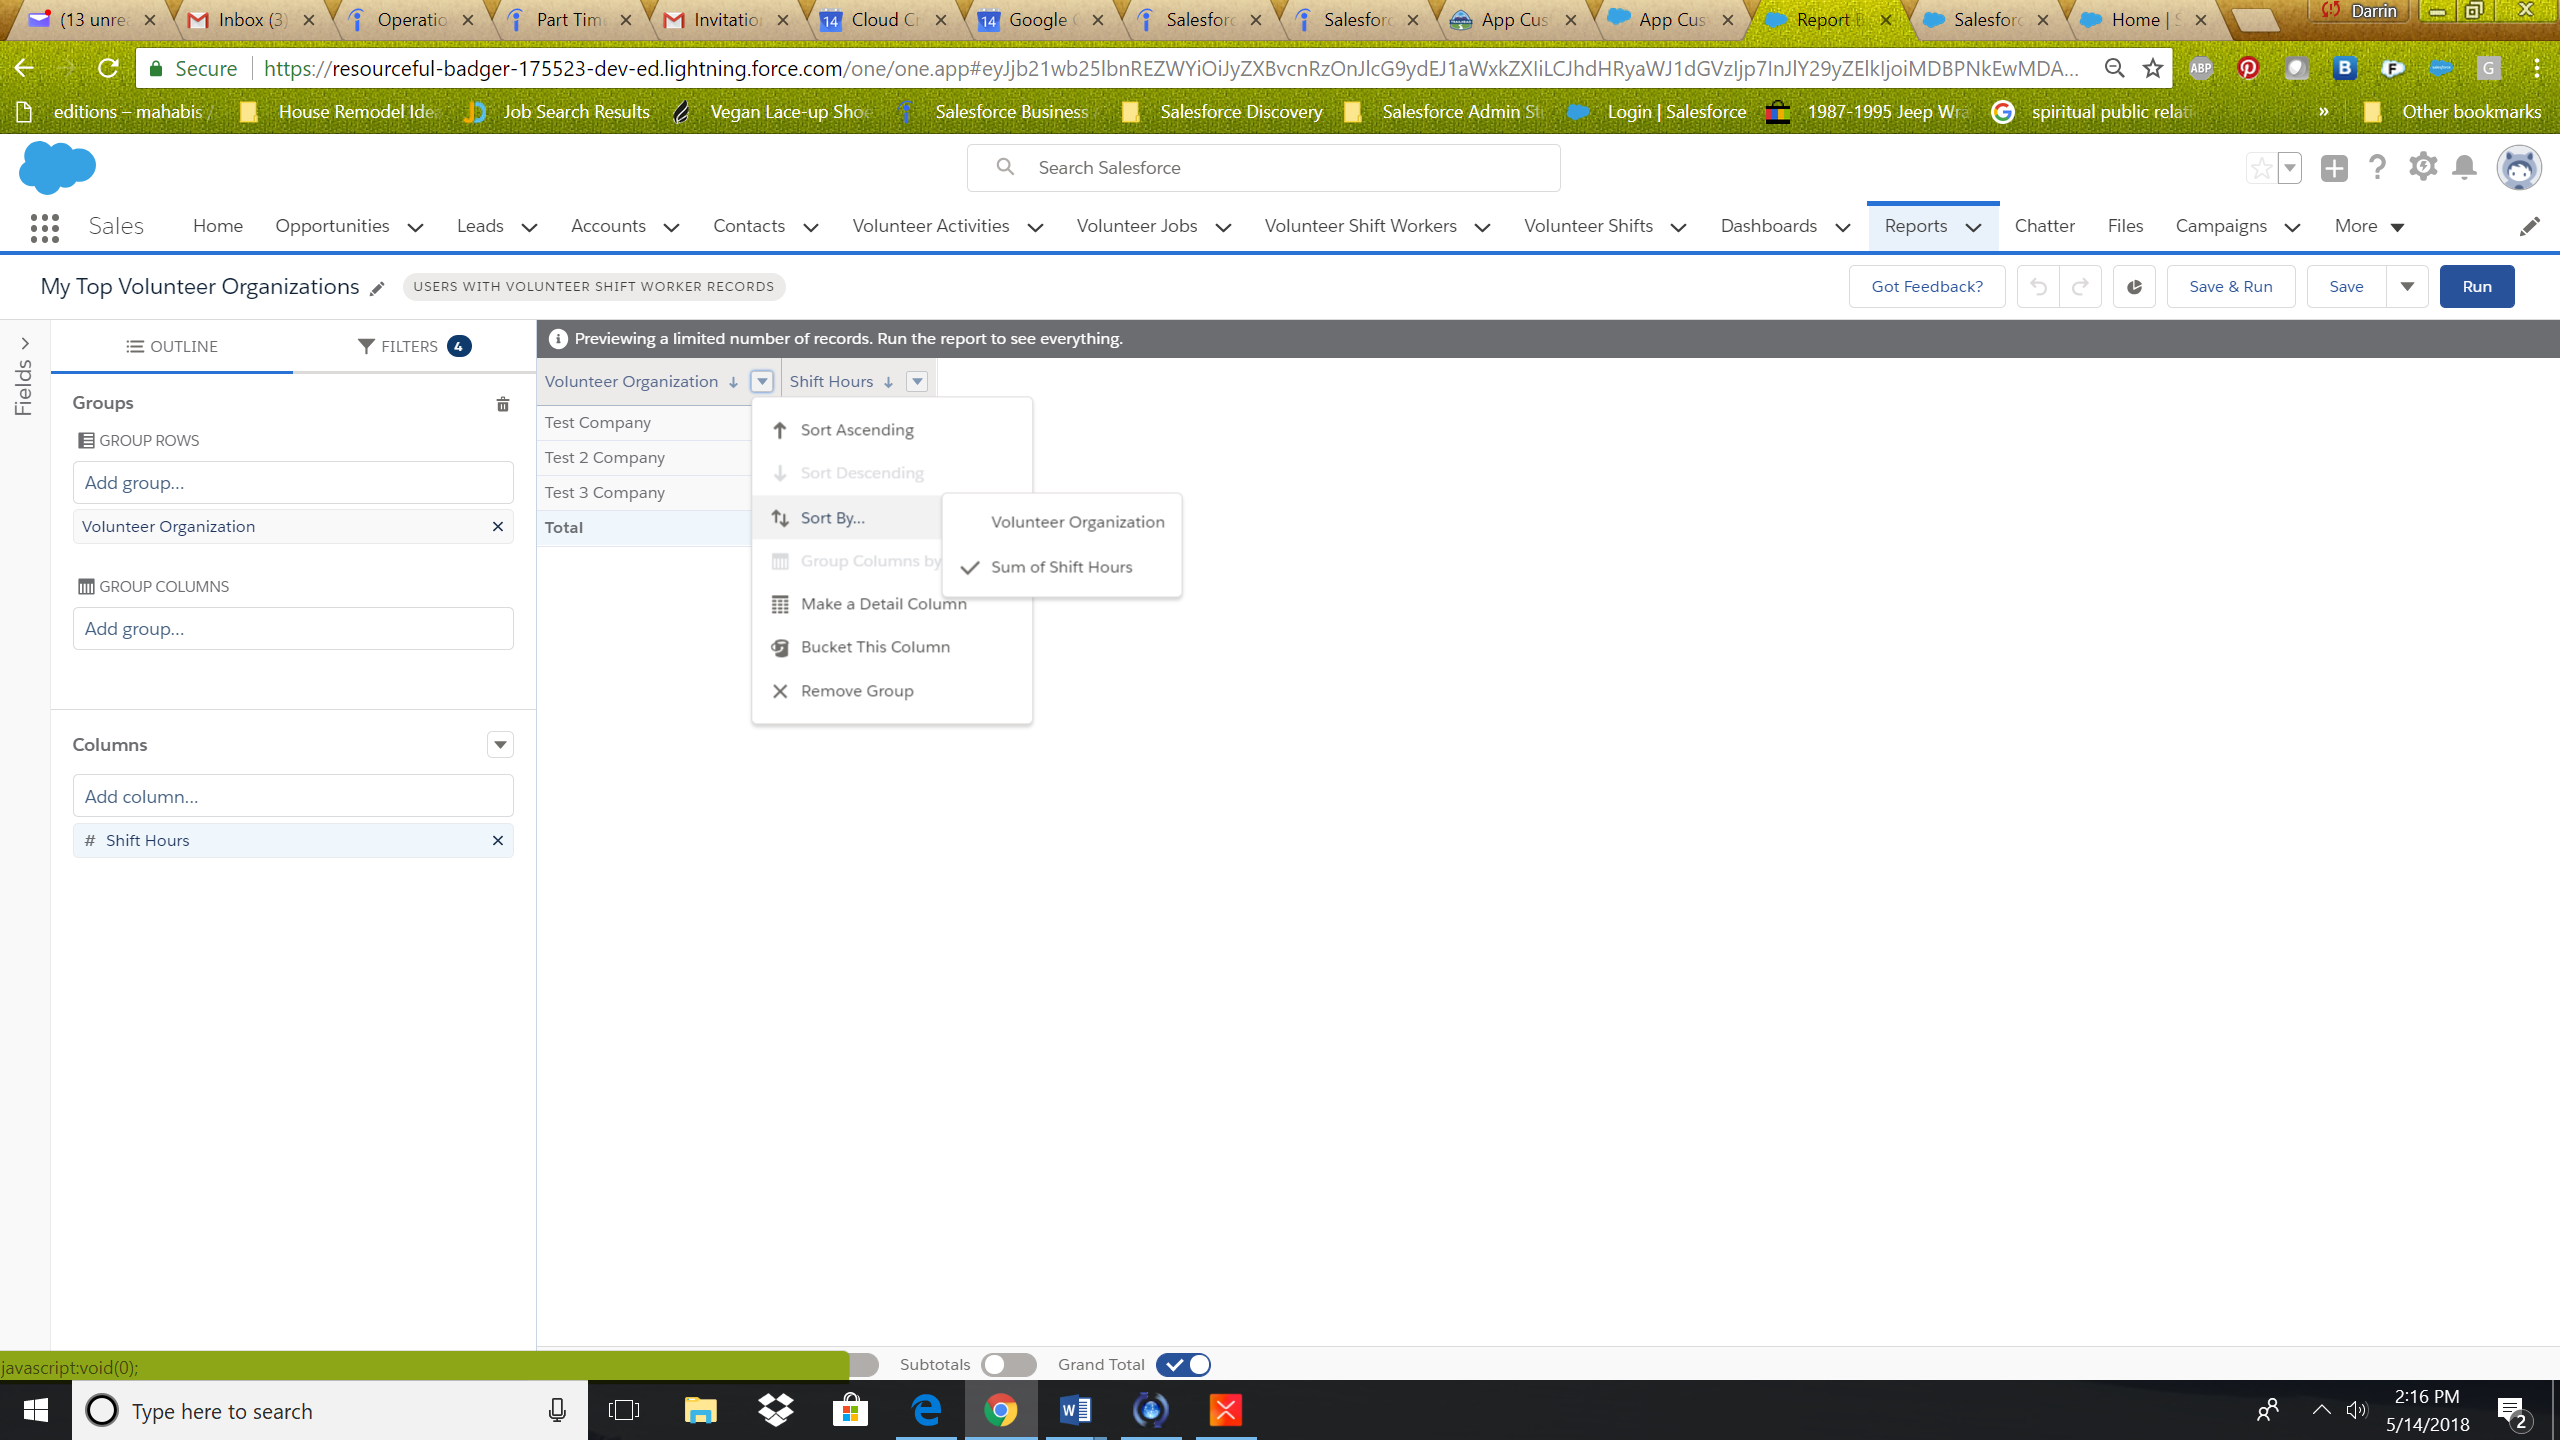Toggle the Grand Total switch
The image size is (2560, 1440).
pyautogui.click(x=1183, y=1365)
